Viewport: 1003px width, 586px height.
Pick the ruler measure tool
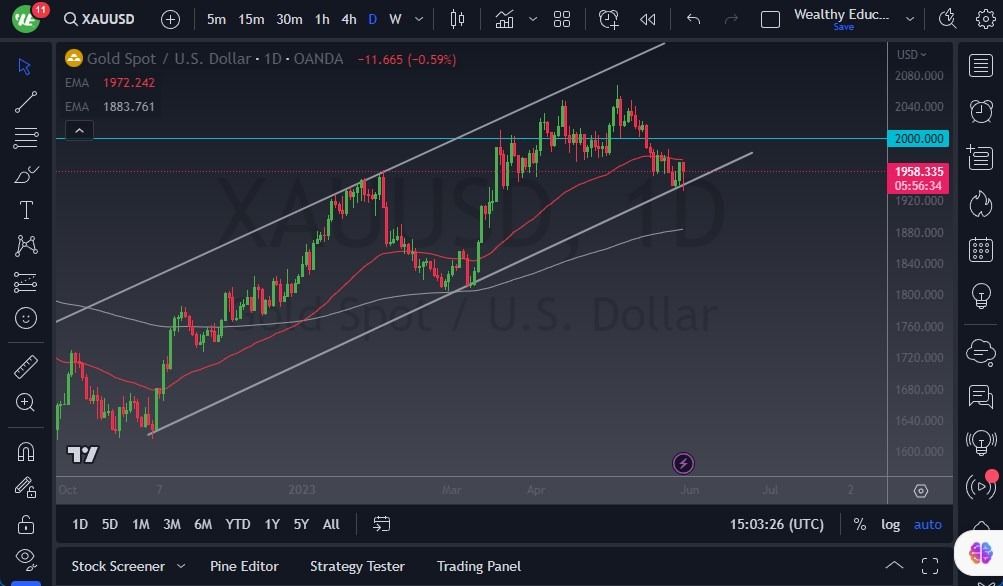[x=26, y=367]
